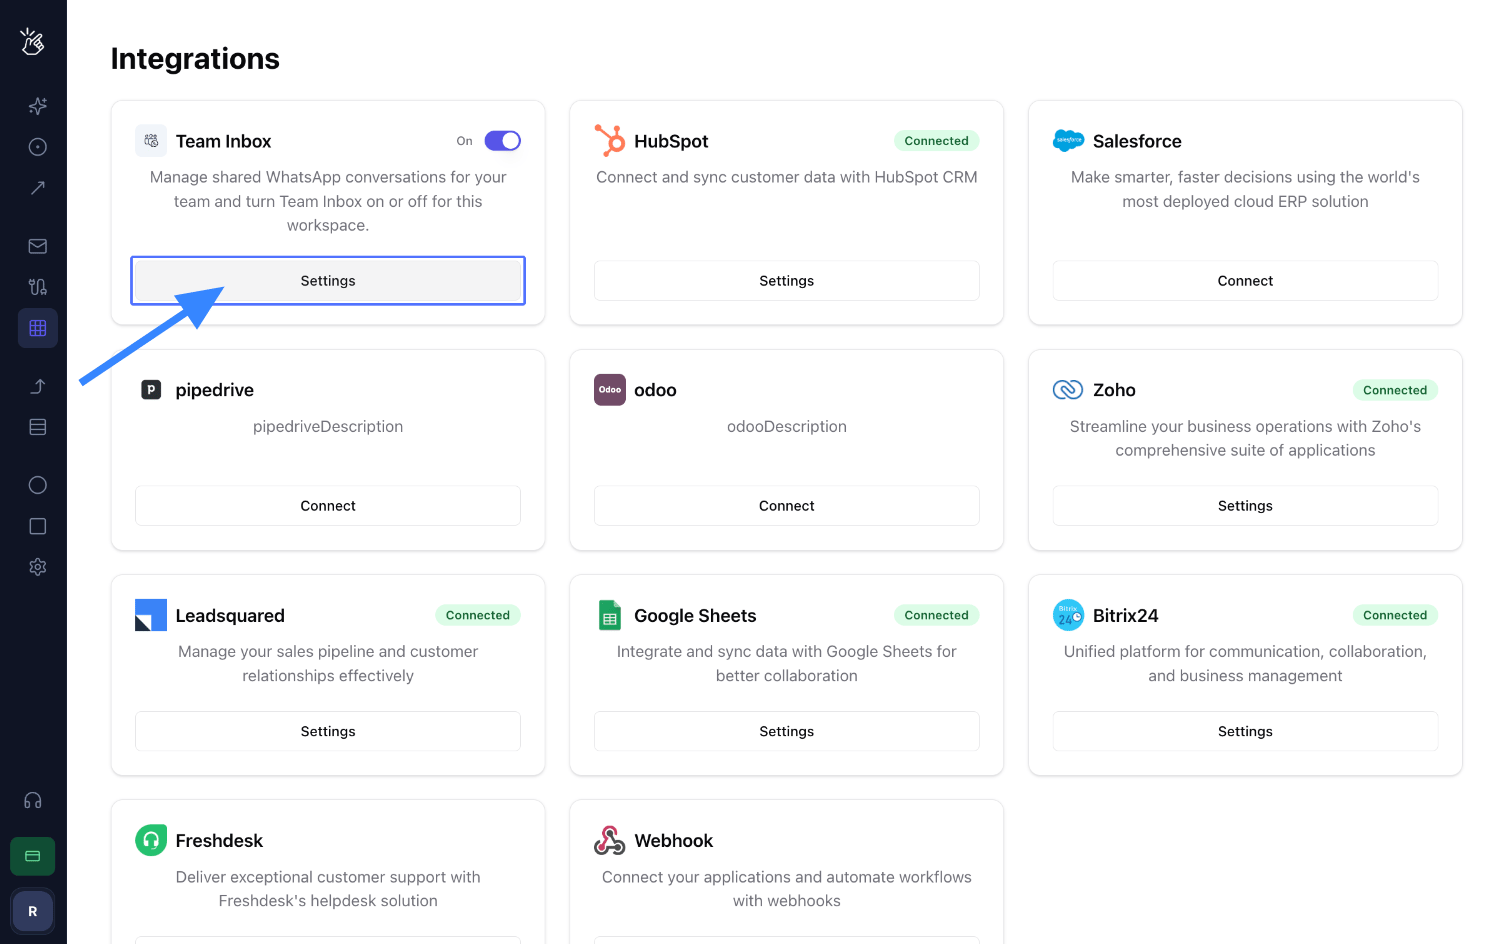Click the Google Sheets Connected badge
This screenshot has width=1506, height=944.
point(936,615)
